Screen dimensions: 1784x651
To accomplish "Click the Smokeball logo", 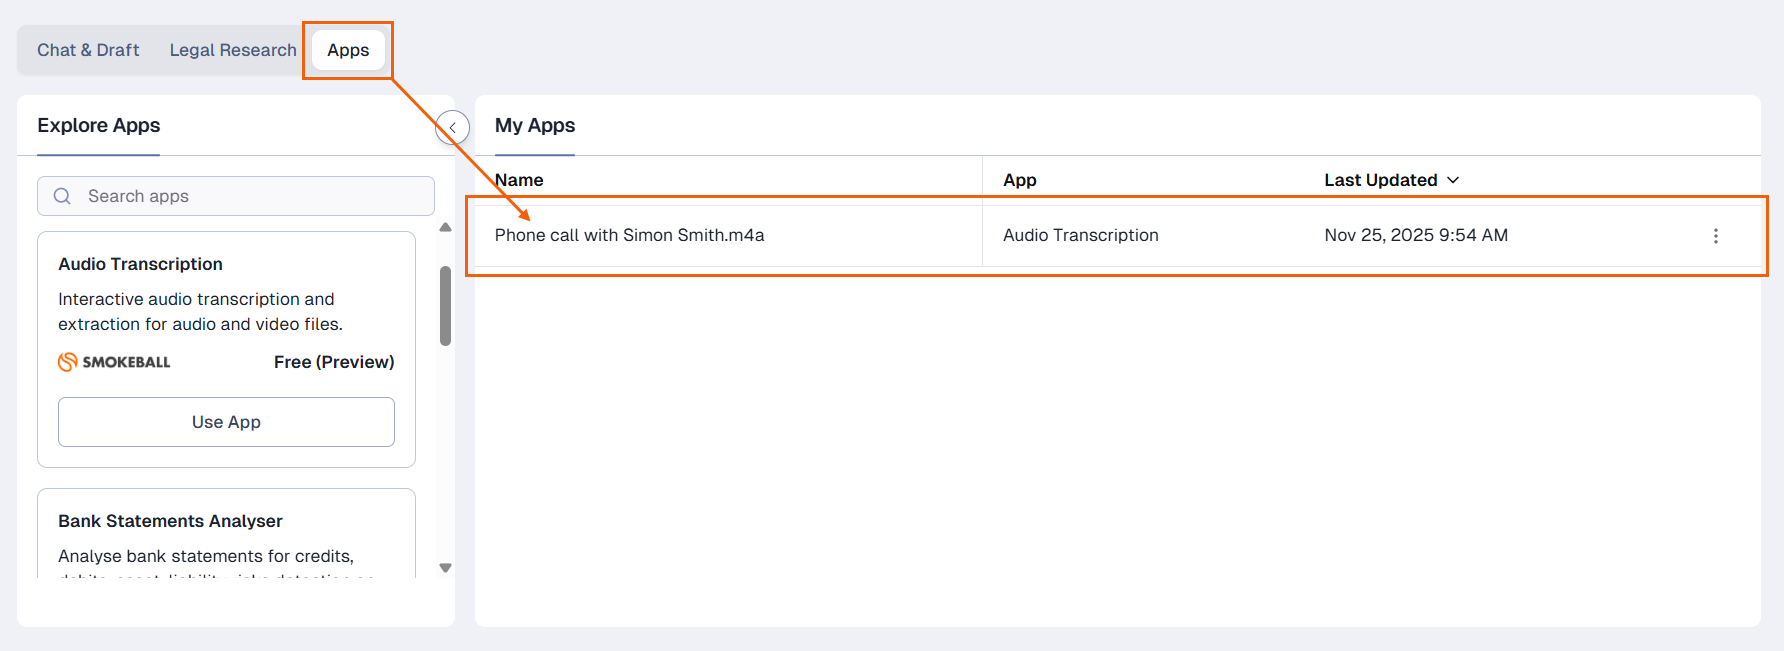I will pos(114,362).
